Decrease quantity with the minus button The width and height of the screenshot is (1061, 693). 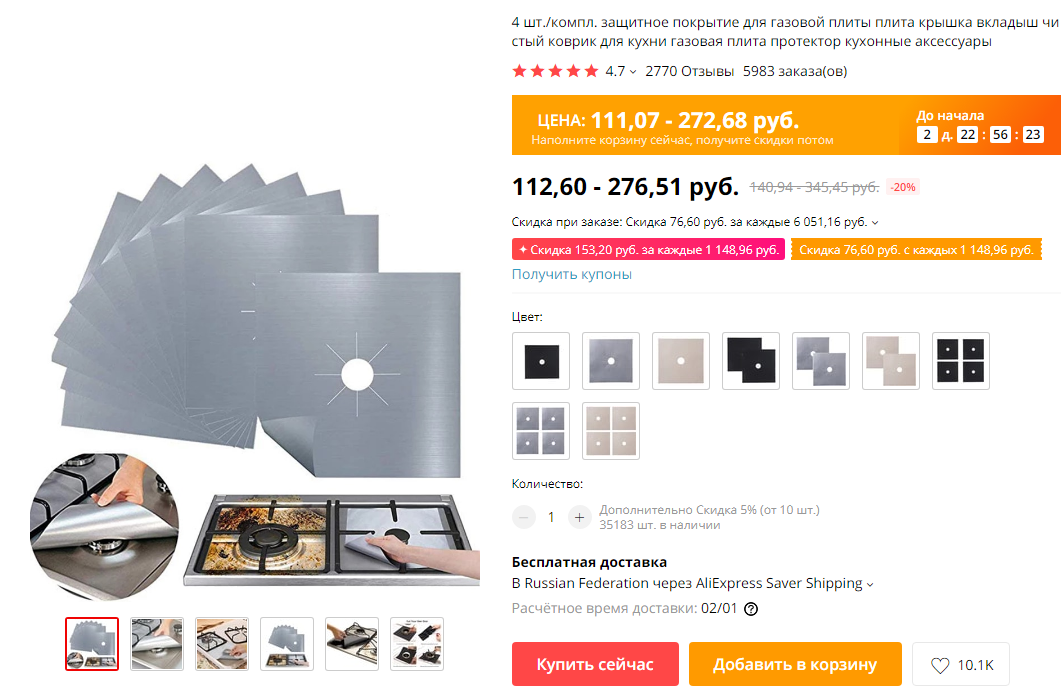[x=523, y=518]
